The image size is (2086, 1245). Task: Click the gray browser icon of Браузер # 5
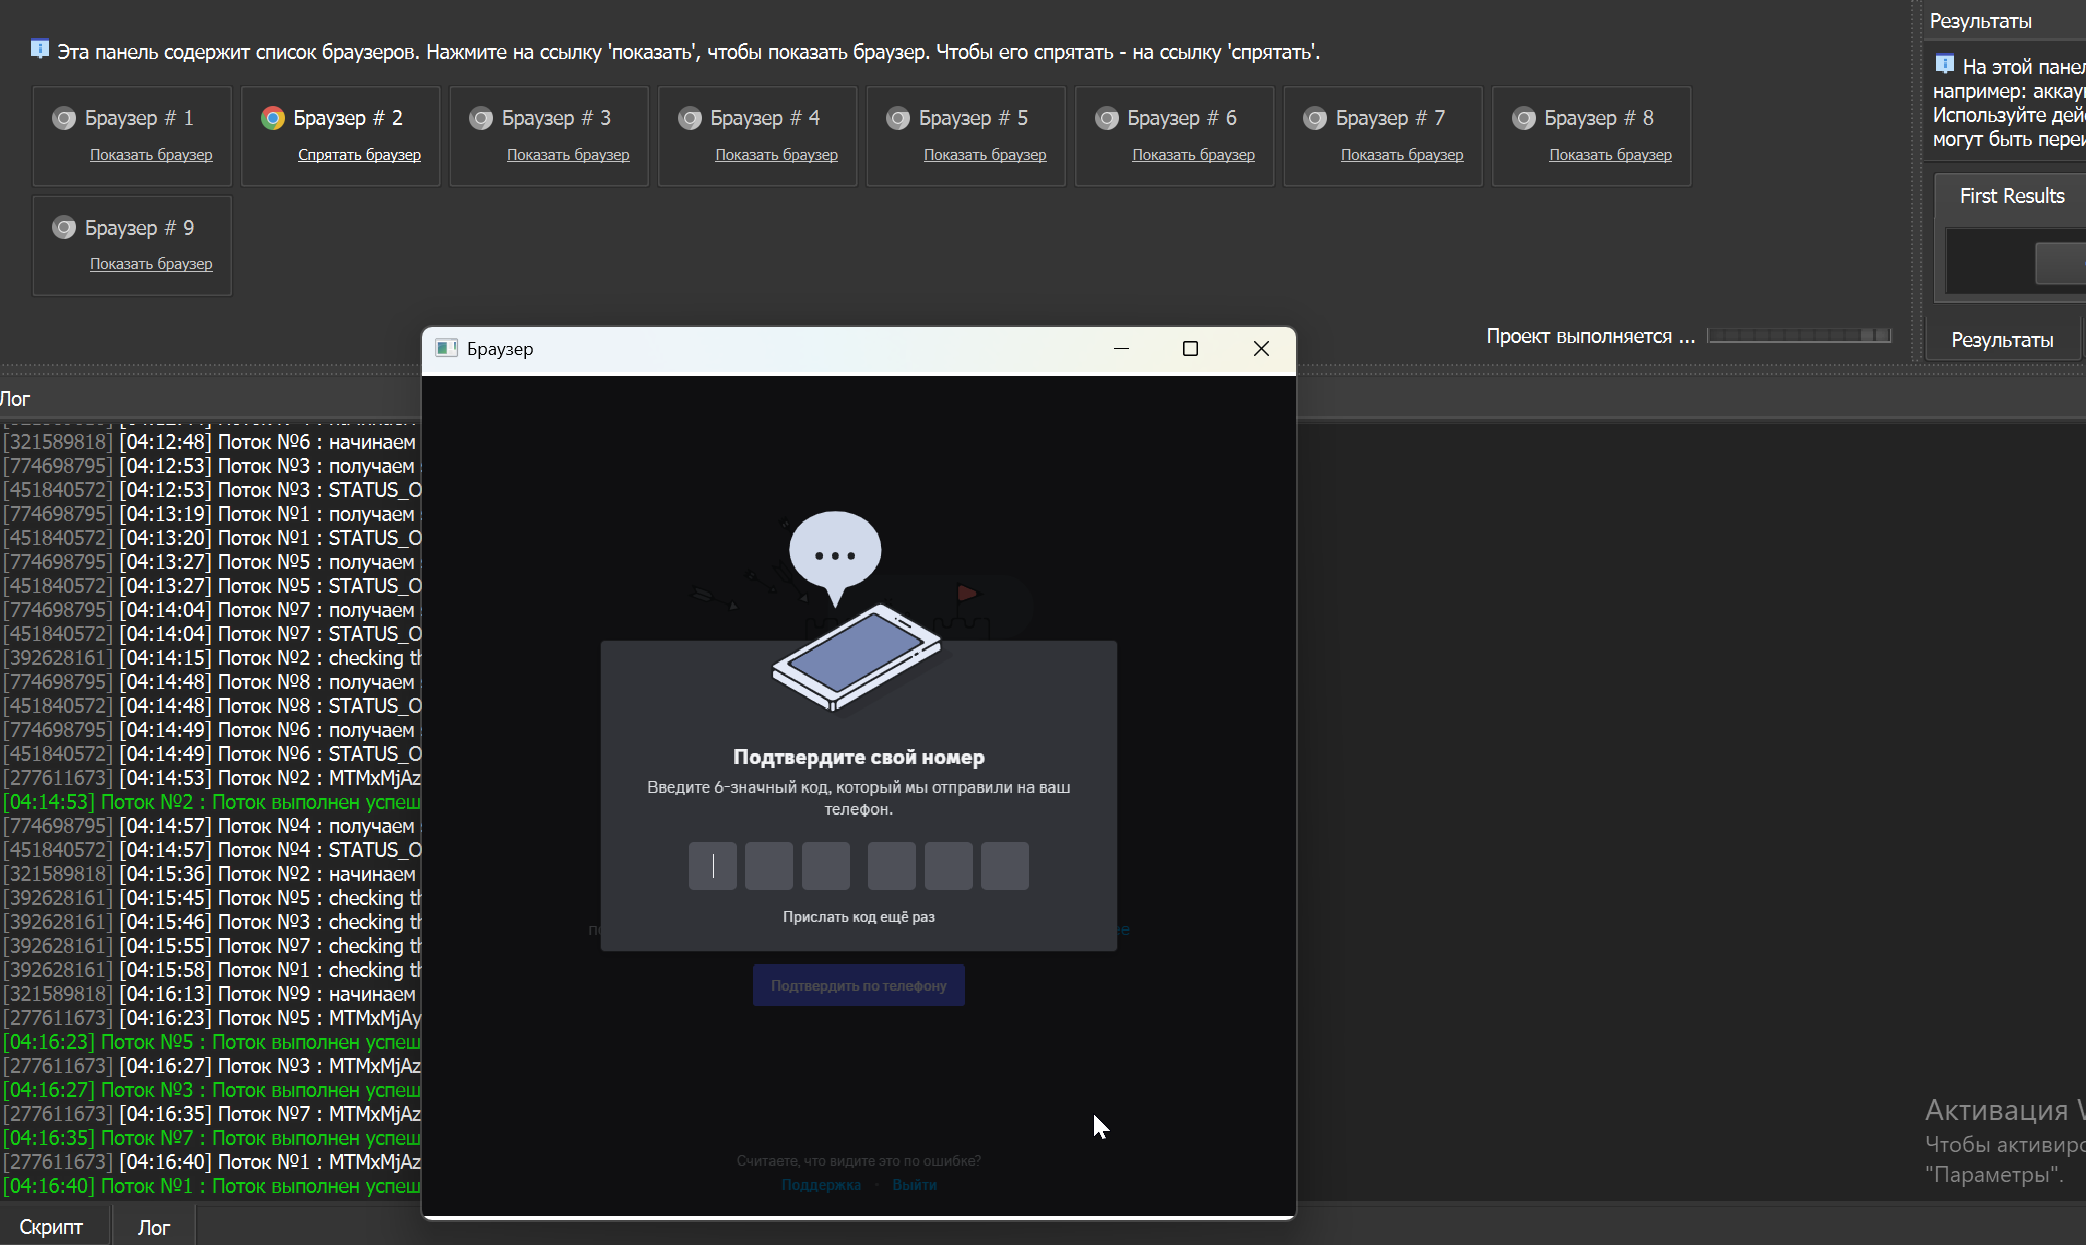coord(898,118)
